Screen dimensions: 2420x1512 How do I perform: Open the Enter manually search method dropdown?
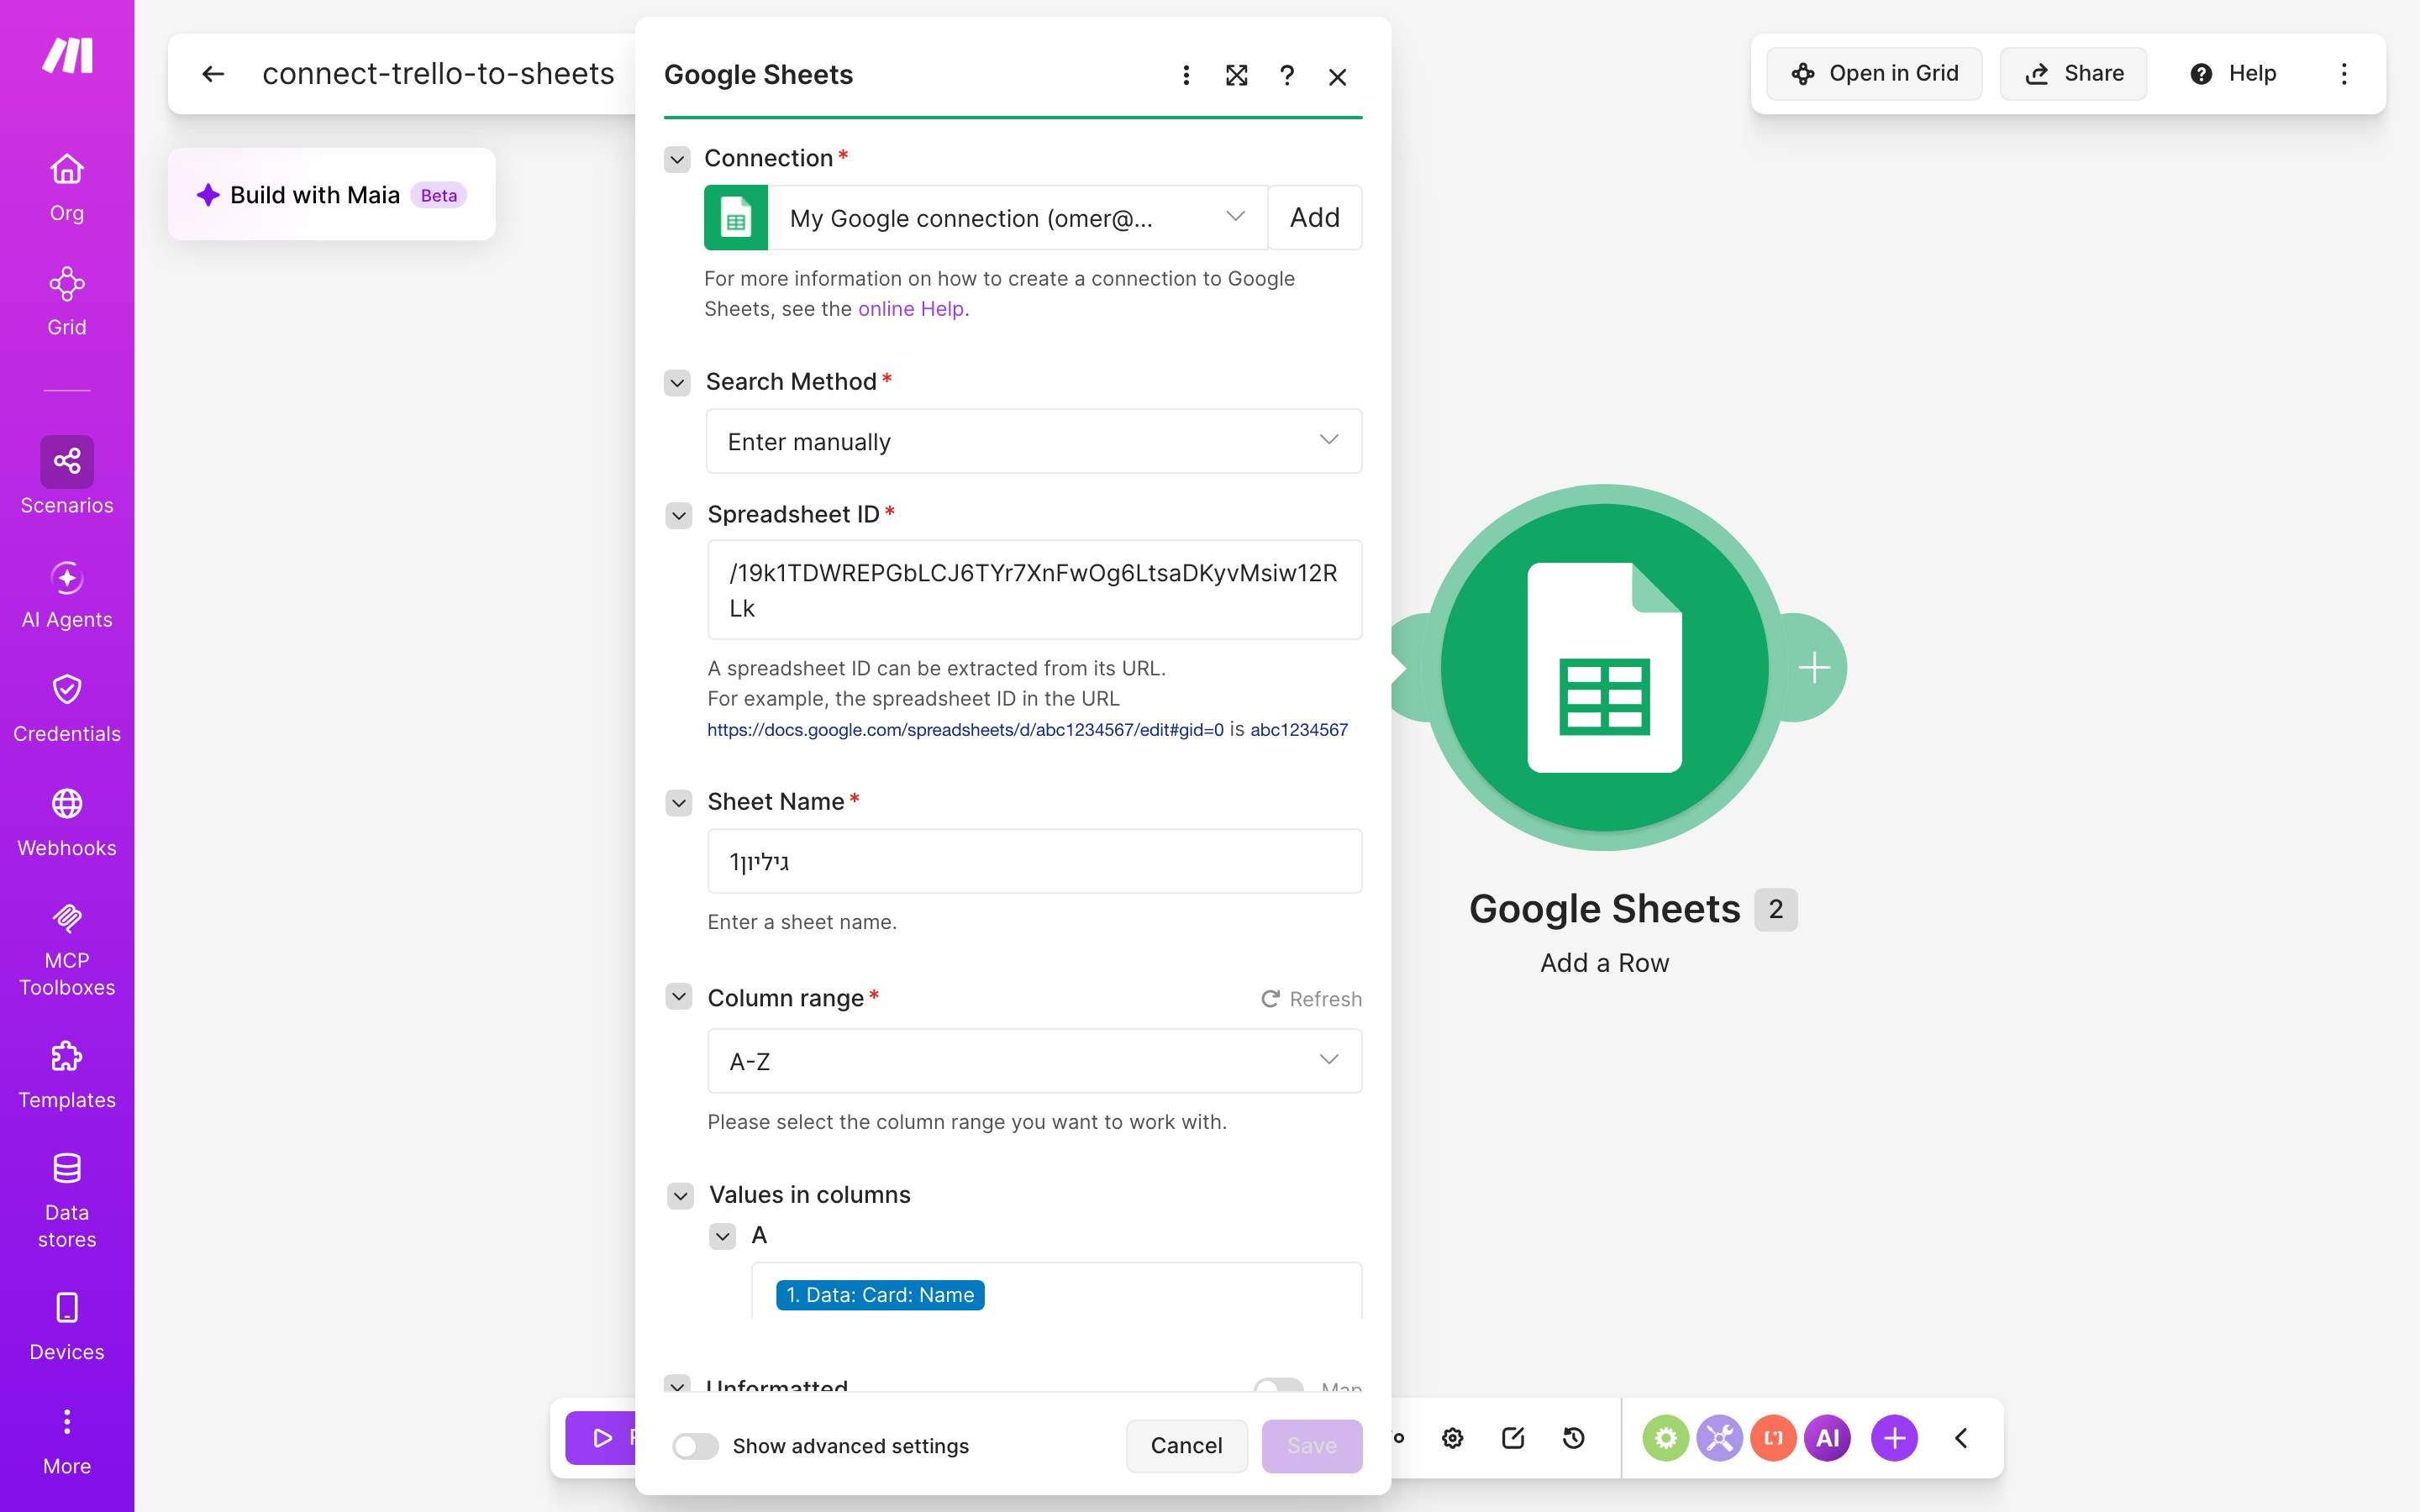click(1034, 441)
